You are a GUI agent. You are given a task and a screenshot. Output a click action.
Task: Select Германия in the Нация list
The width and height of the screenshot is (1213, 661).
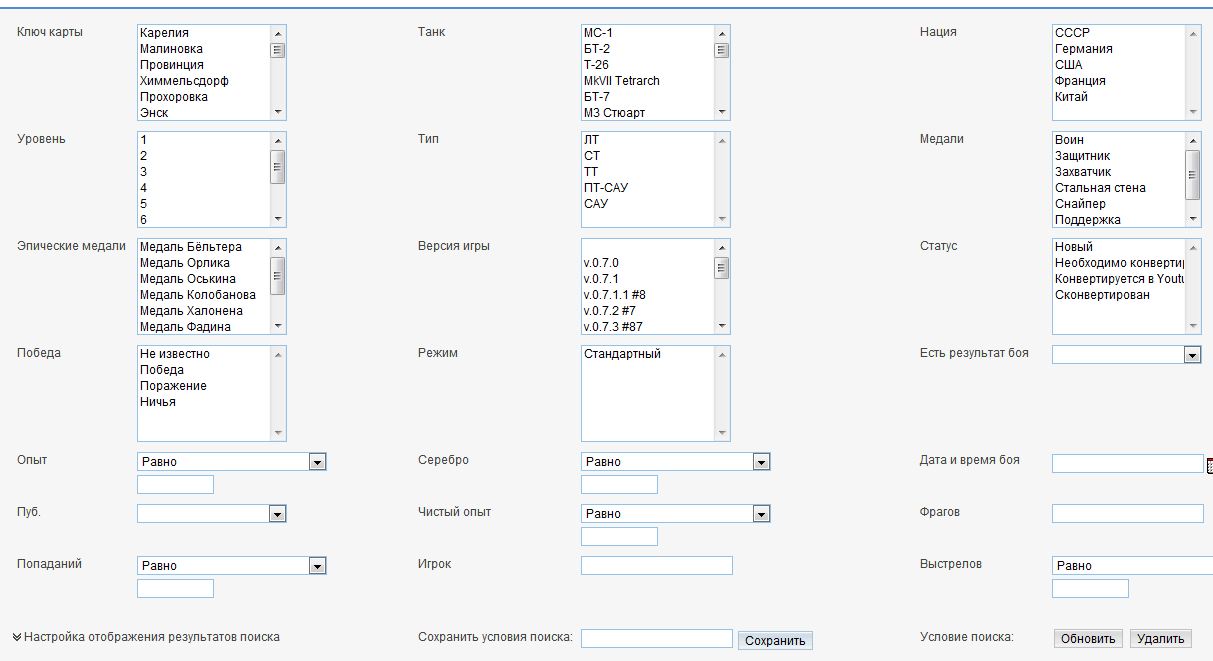(x=1083, y=49)
